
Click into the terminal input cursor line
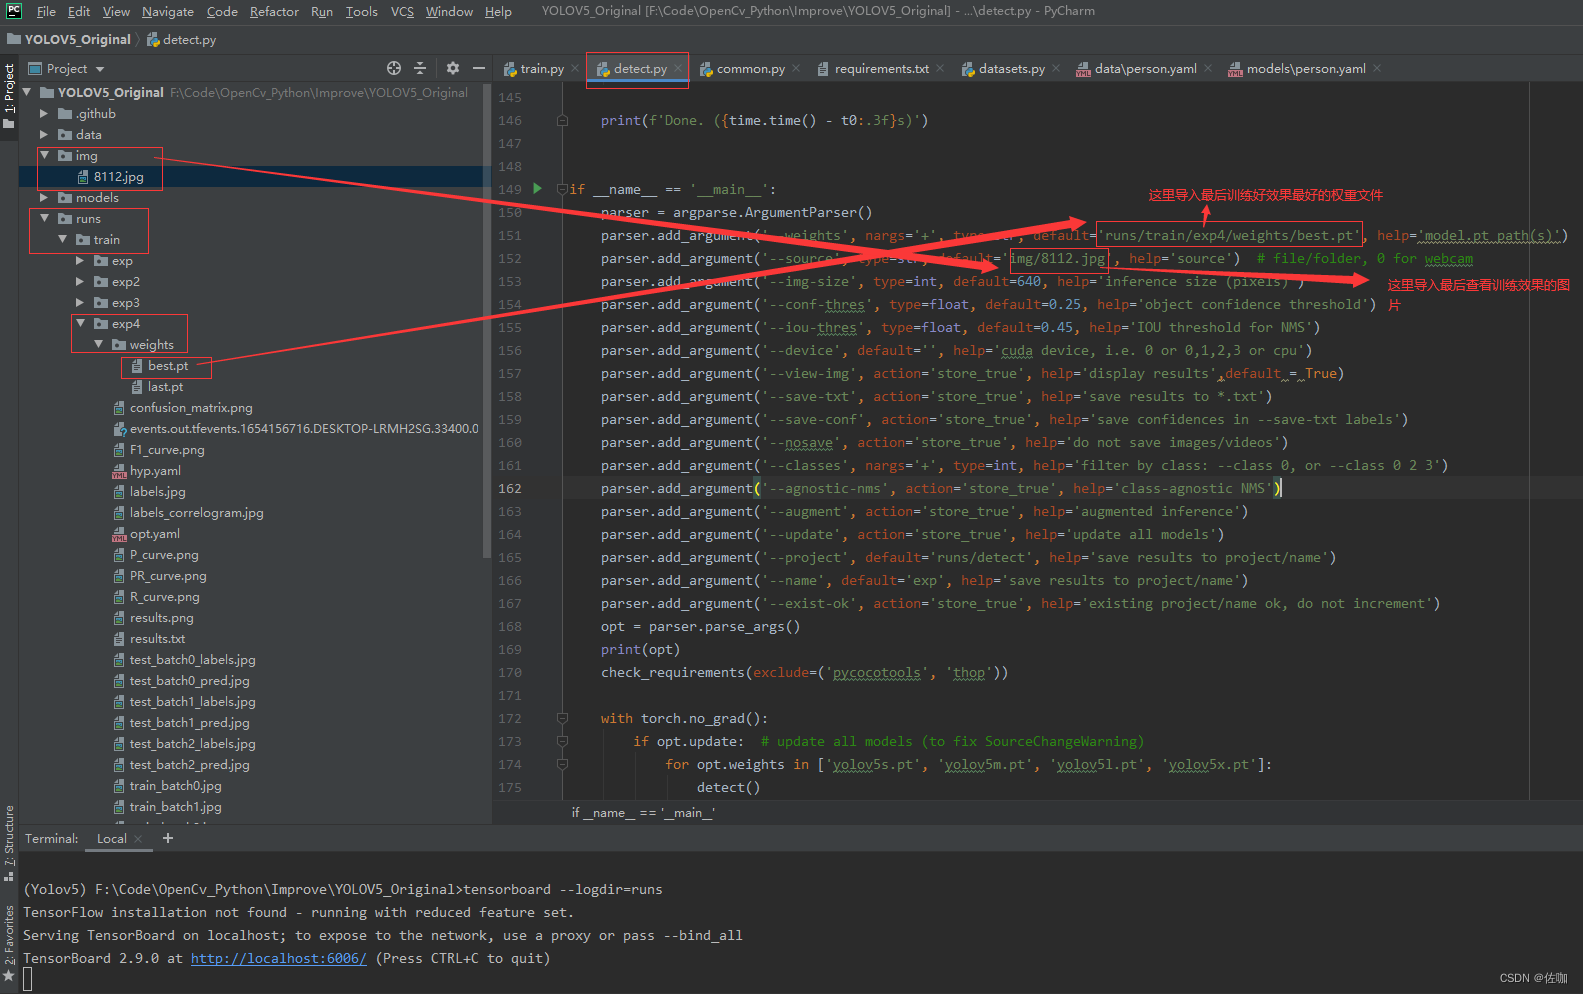(x=28, y=980)
